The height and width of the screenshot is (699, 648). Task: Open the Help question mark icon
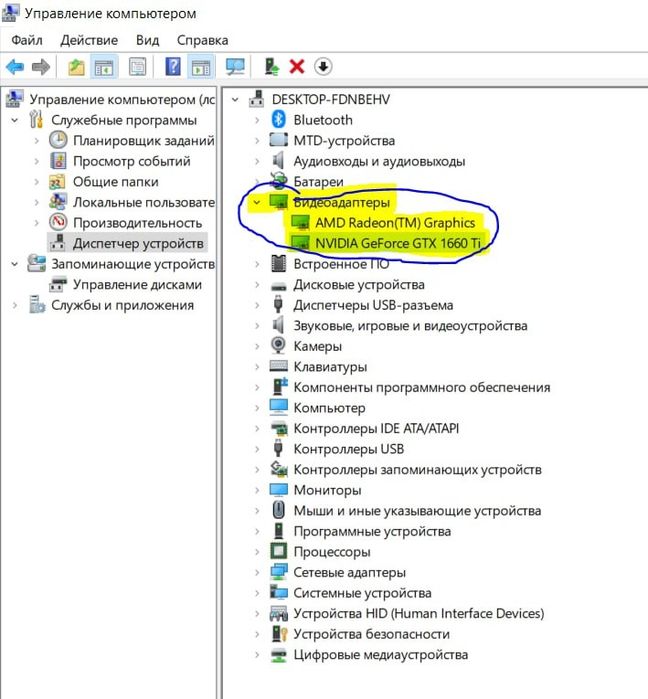click(x=173, y=67)
